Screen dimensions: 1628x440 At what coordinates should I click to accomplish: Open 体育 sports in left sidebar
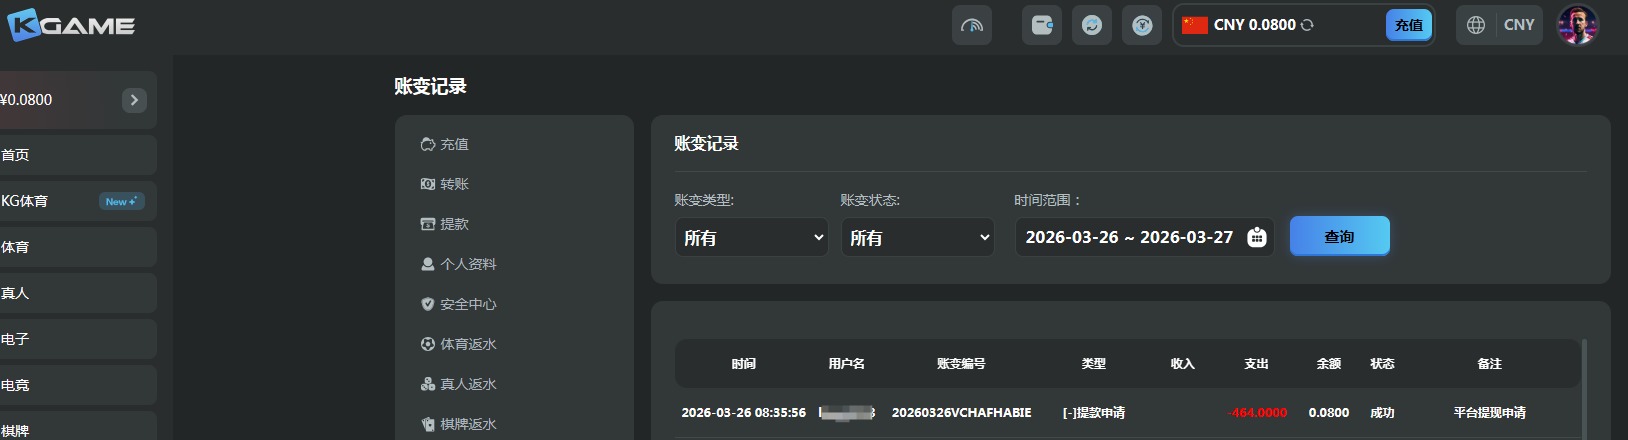coord(78,247)
